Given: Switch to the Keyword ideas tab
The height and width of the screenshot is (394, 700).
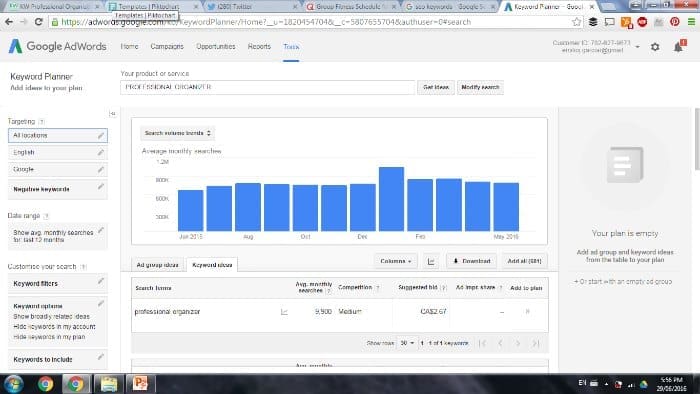Looking at the screenshot, I should pos(212,265).
